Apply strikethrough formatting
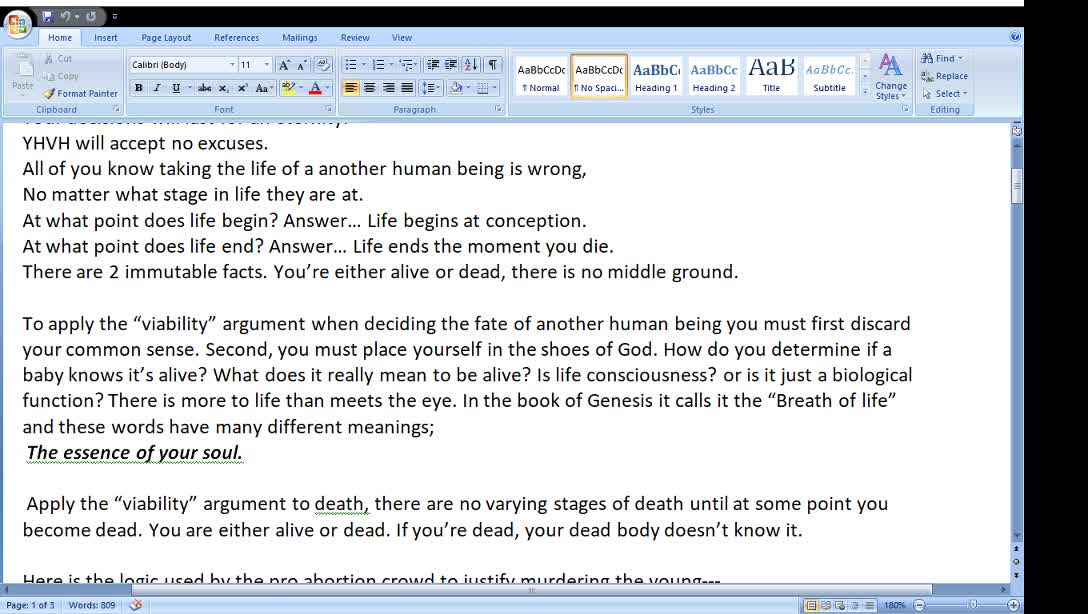Image resolution: width=1088 pixels, height=614 pixels. [x=204, y=88]
